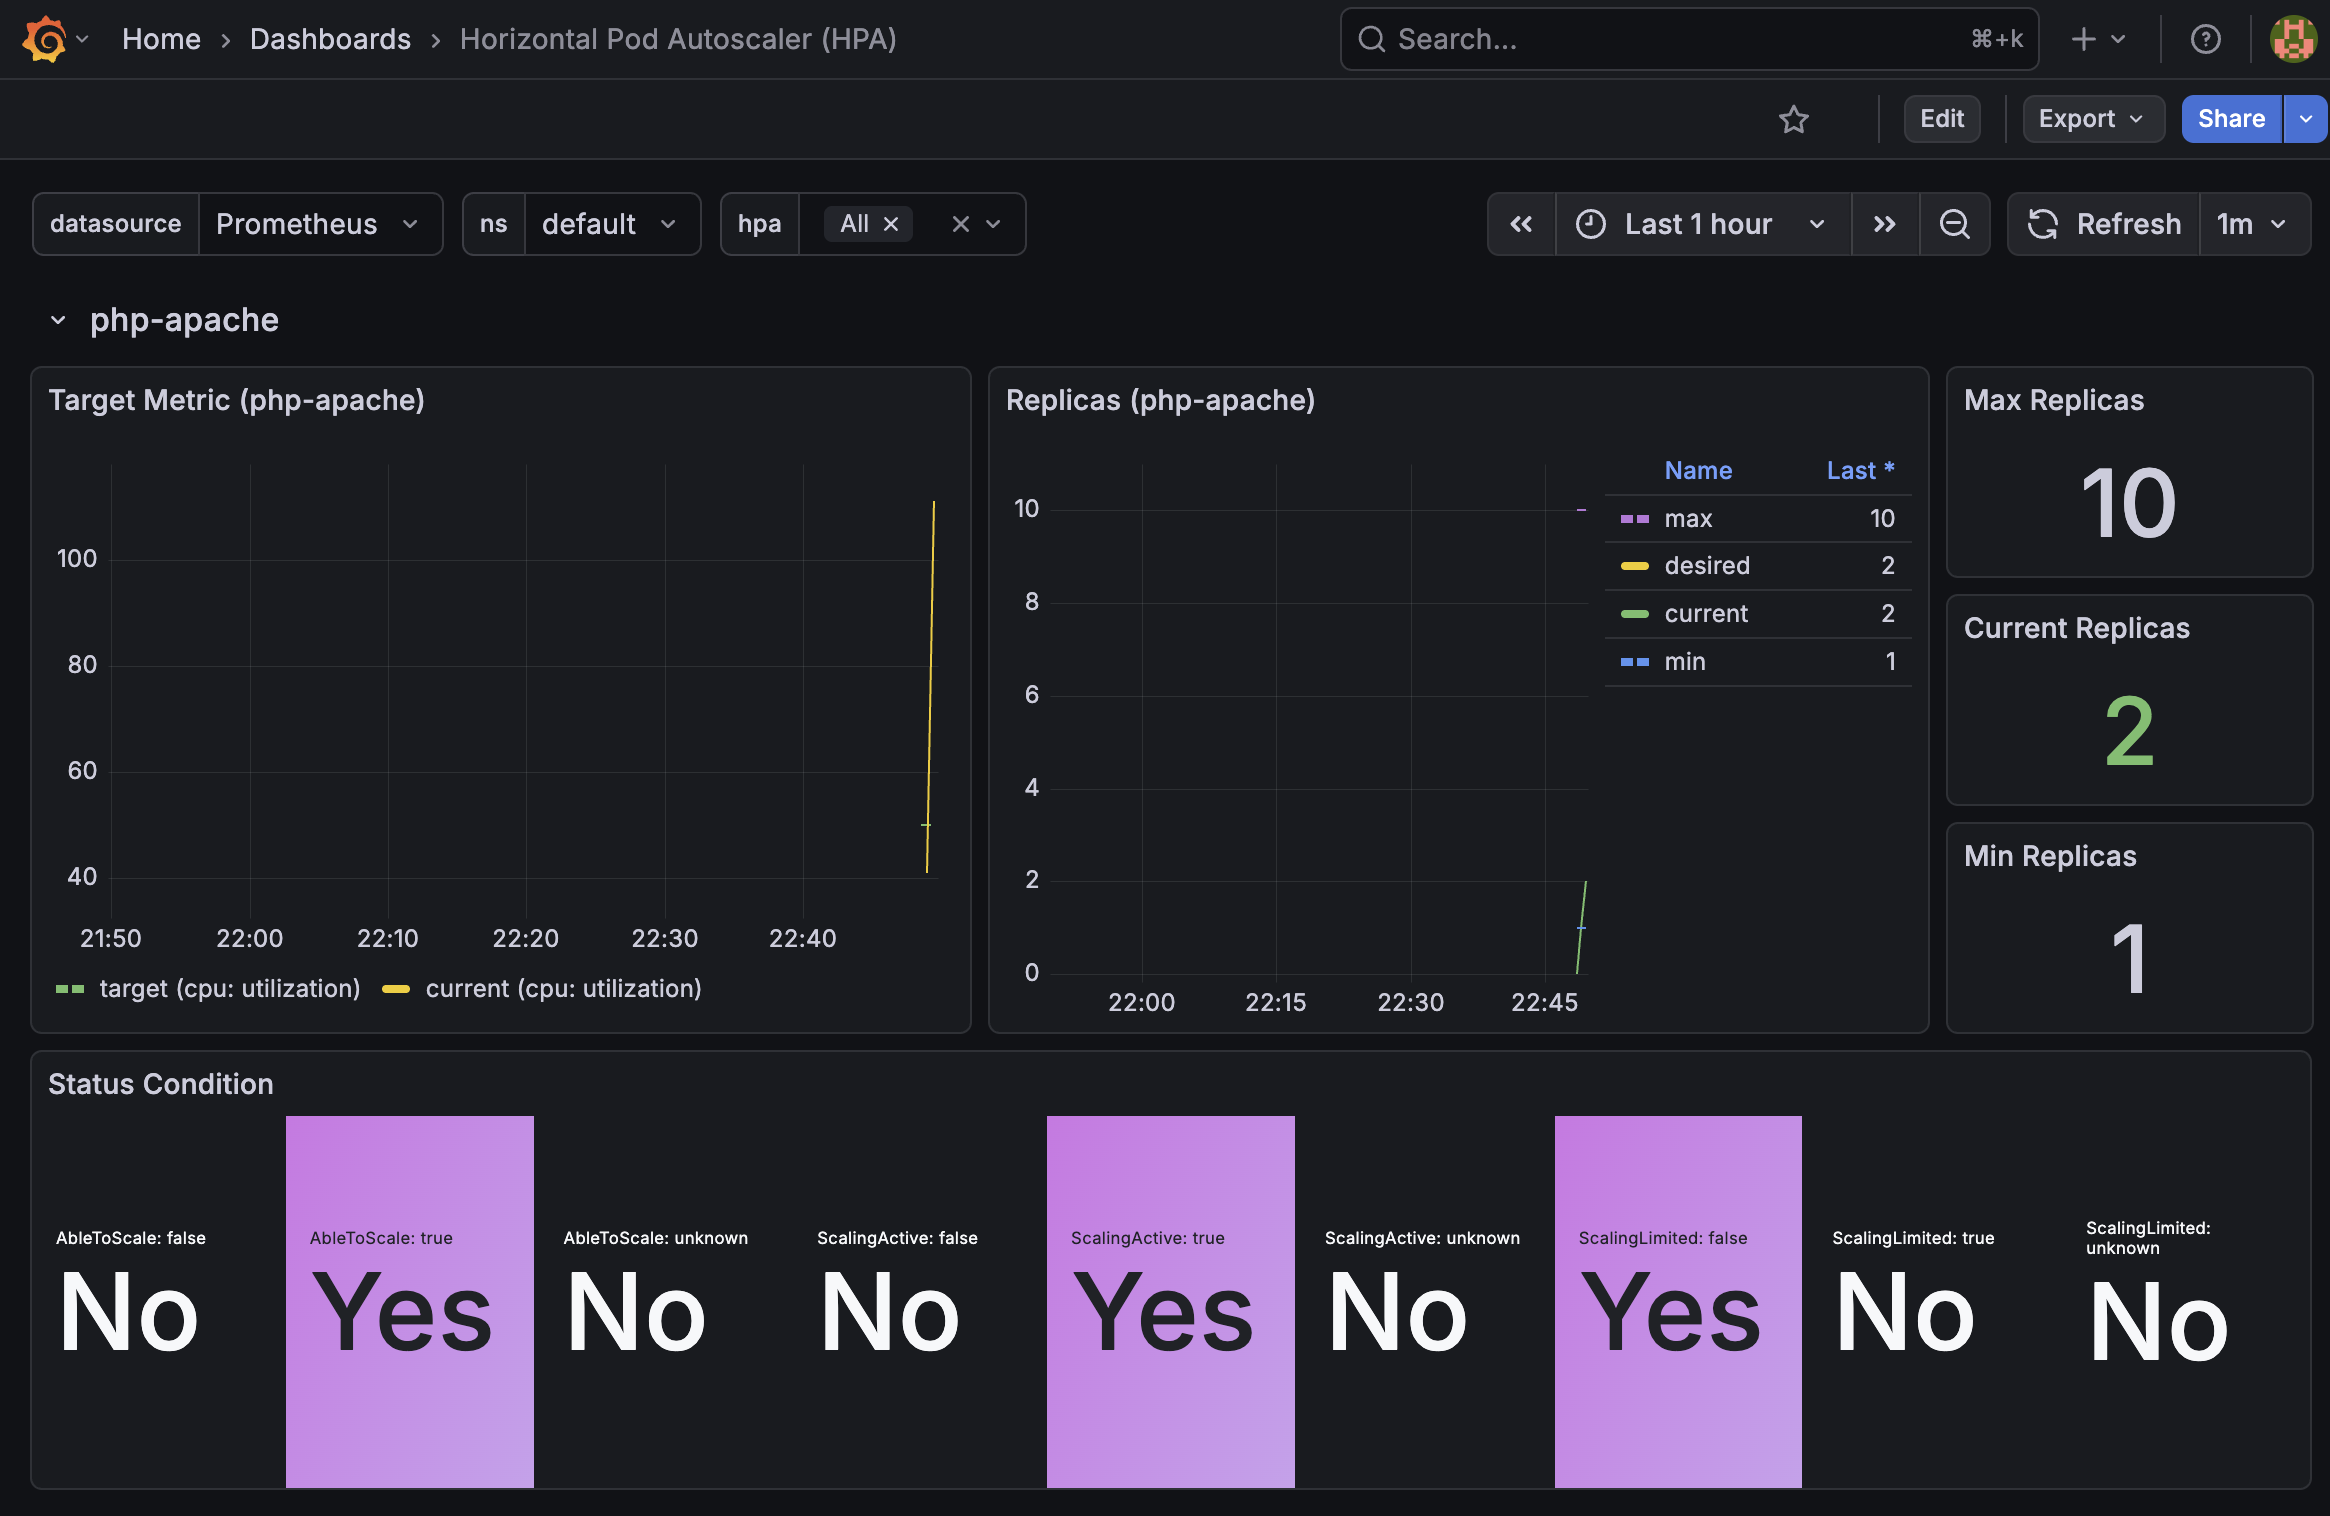The image size is (2330, 1516).
Task: Click the plus add-new icon
Action: 2084,40
